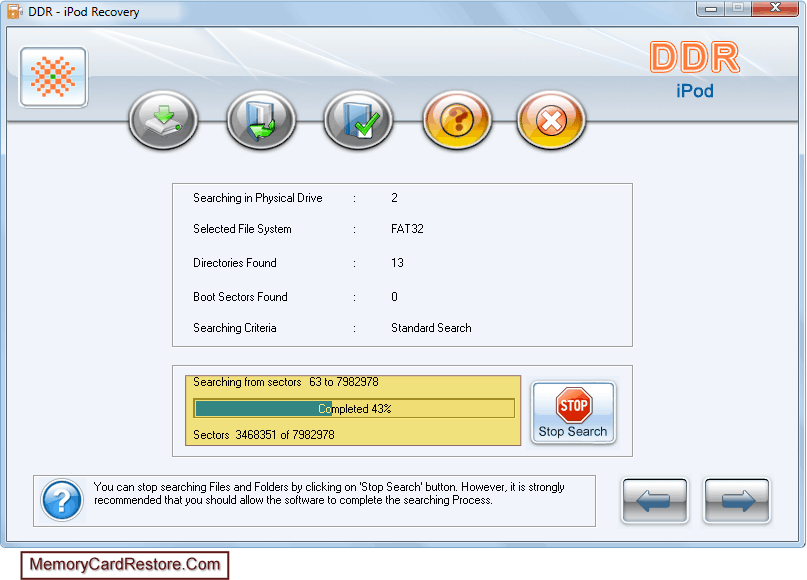Click the stop-search hint message text
The width and height of the screenshot is (807, 580).
tap(329, 494)
